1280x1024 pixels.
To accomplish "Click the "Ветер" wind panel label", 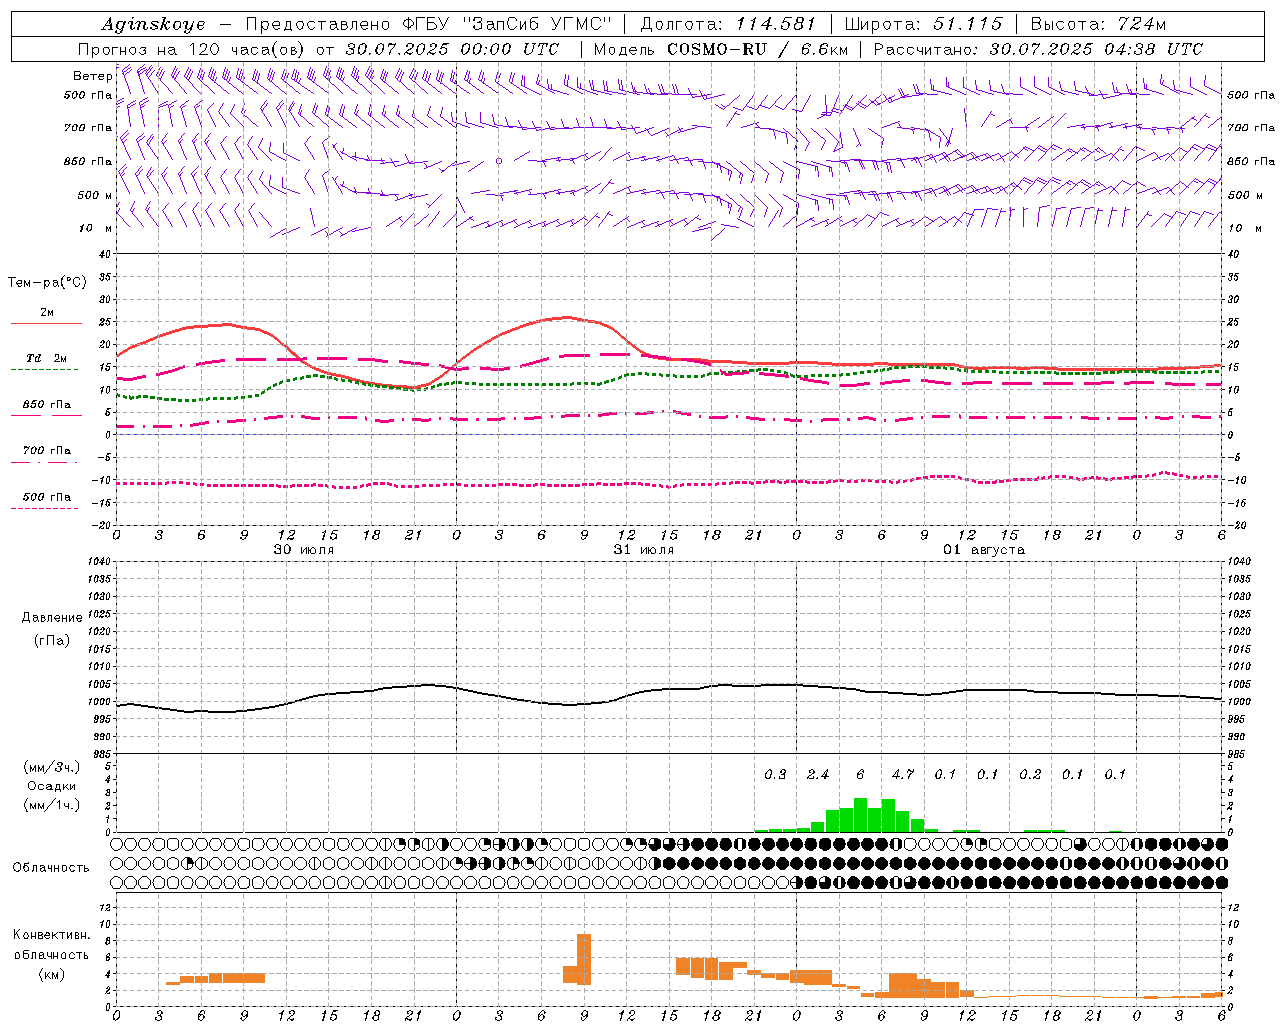I will coord(92,76).
